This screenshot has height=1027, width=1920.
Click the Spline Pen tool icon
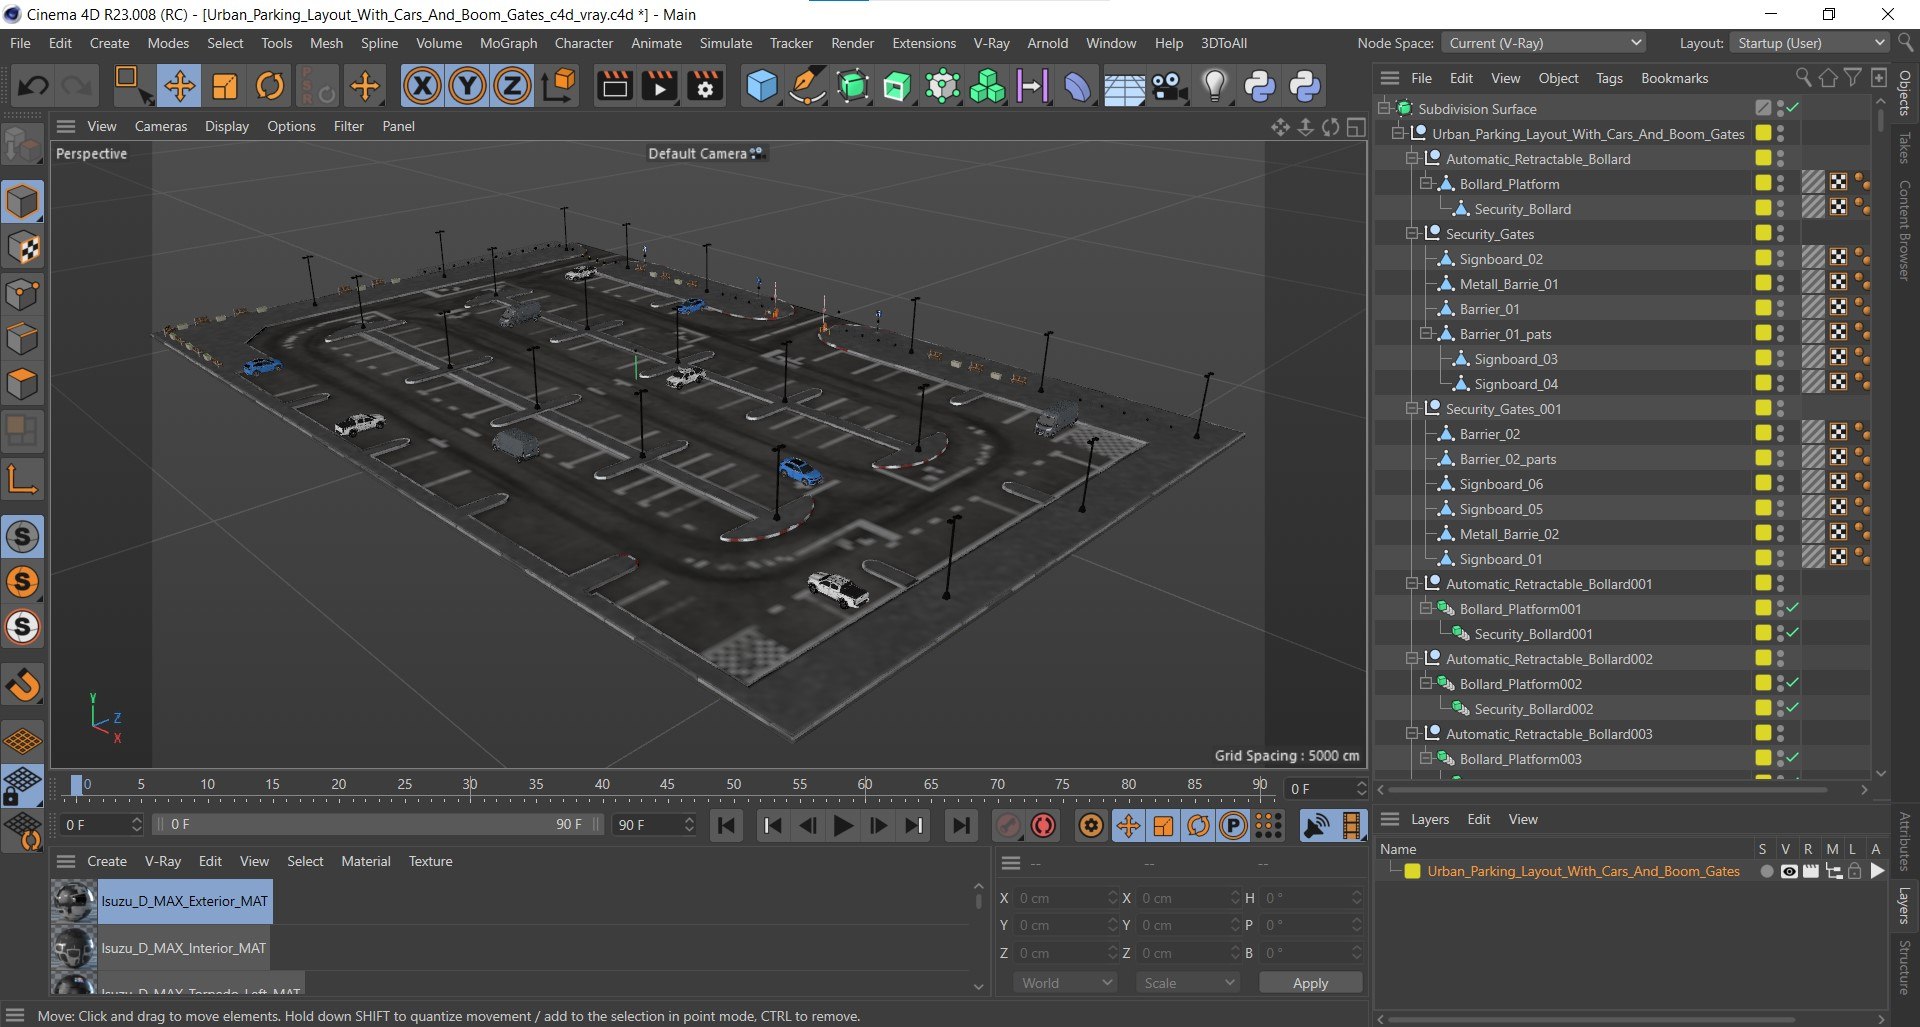coord(806,86)
